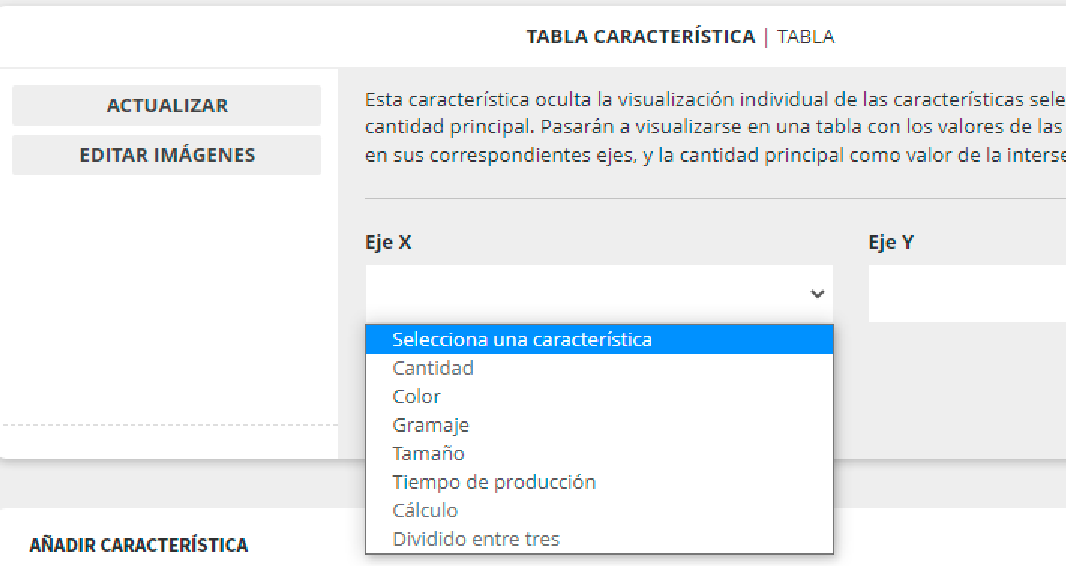Pick the 'Color' option in list

[416, 397]
